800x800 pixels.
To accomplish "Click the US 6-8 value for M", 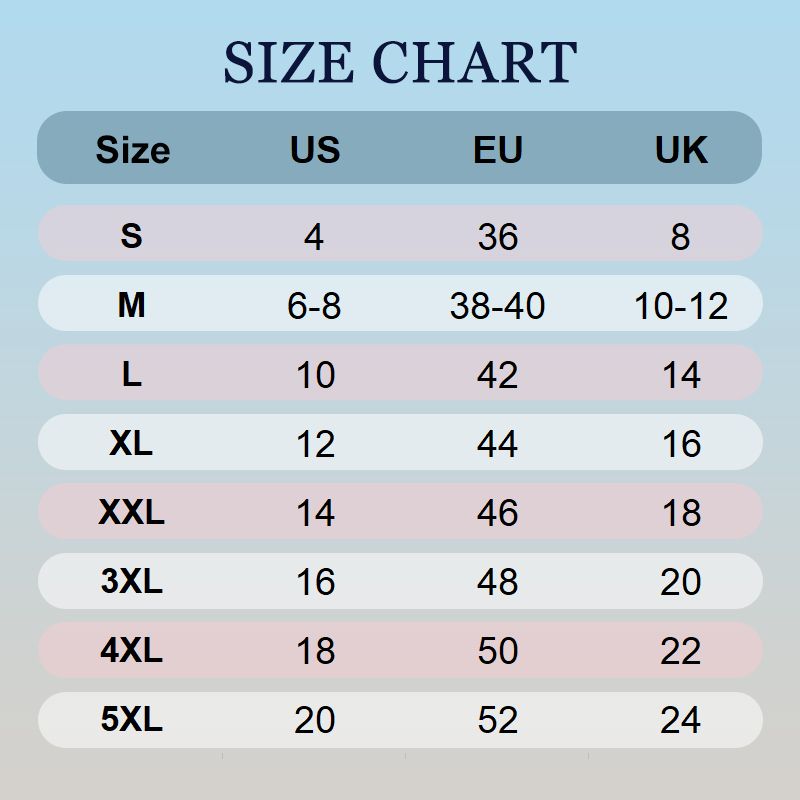I will tap(314, 306).
